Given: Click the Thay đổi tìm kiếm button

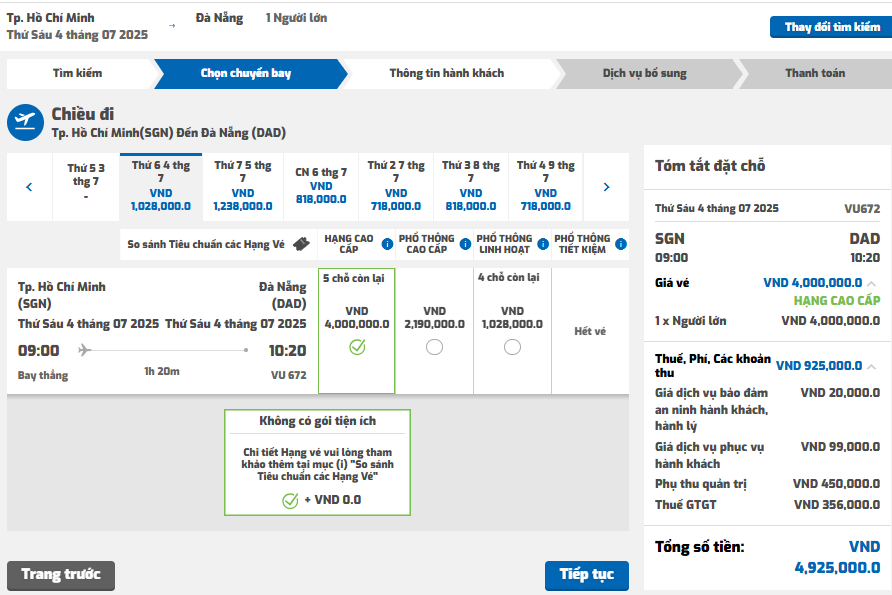Looking at the screenshot, I should coord(832,27).
